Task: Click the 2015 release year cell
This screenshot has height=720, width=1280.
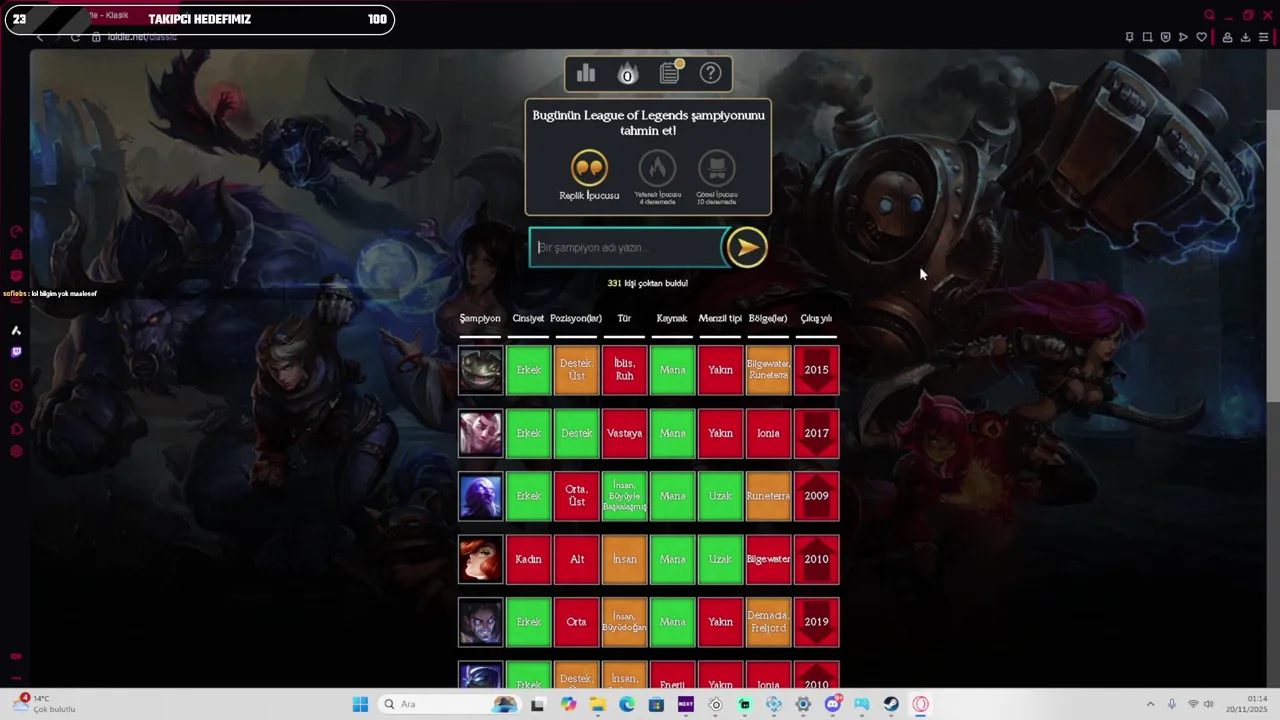Action: 816,370
